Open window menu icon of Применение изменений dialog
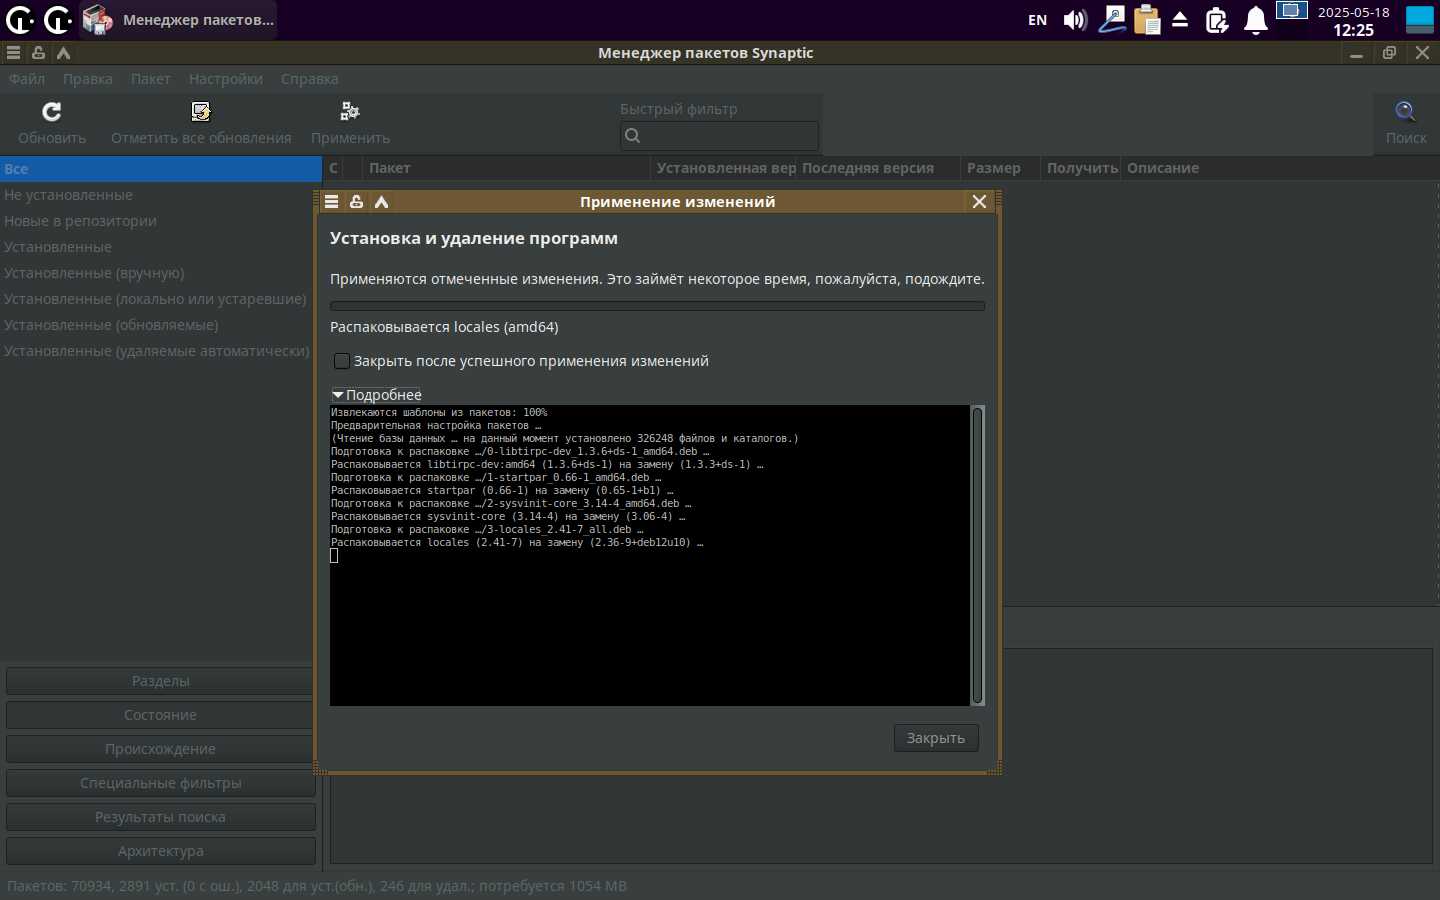The width and height of the screenshot is (1440, 900). tap(331, 201)
